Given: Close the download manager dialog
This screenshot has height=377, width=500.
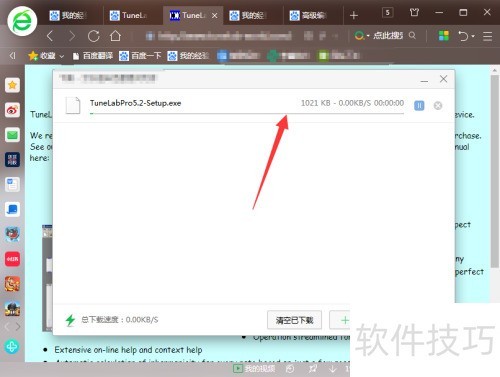Looking at the screenshot, I should click(443, 79).
